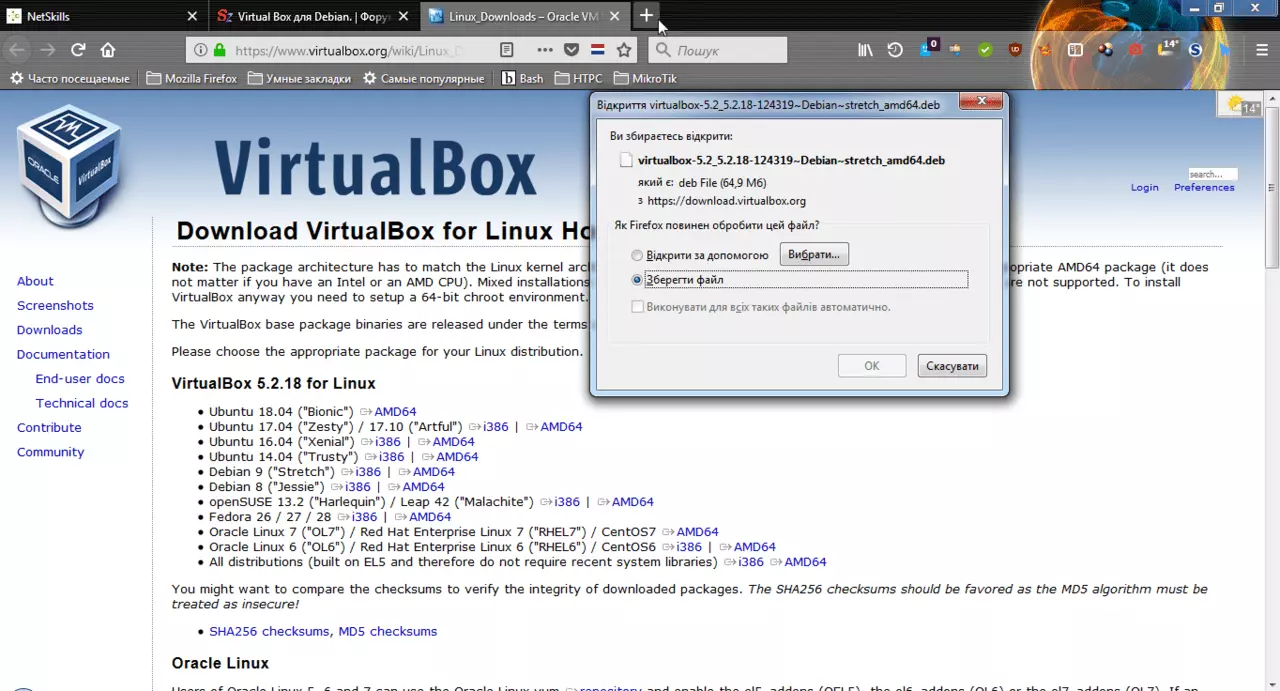Open page actions three-dot menu
This screenshot has width=1280, height=691.
(544, 50)
